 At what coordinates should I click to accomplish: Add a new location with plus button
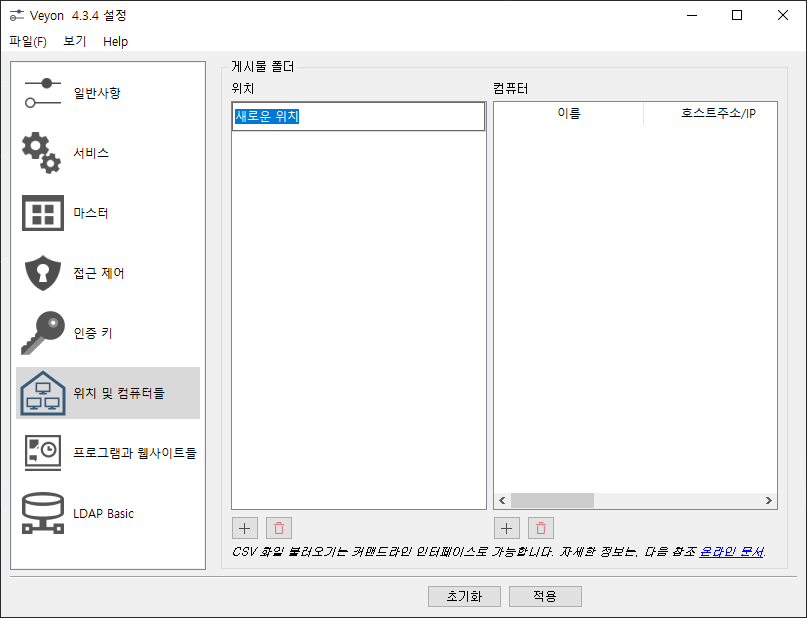pyautogui.click(x=245, y=528)
